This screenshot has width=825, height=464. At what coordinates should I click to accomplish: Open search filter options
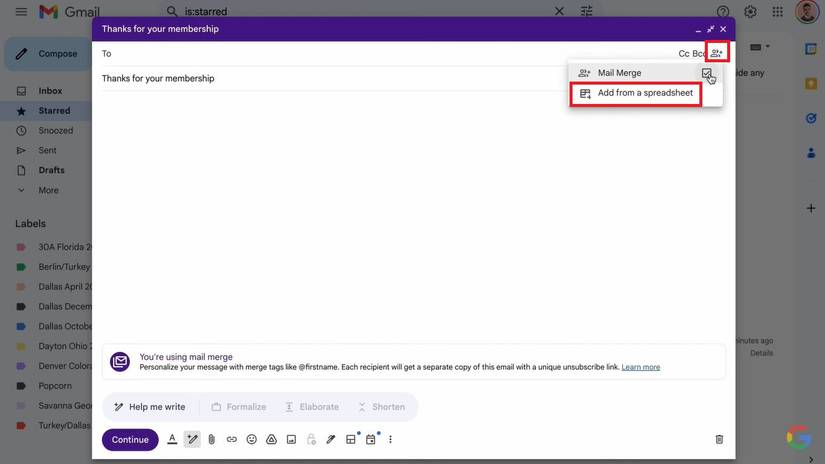click(587, 12)
